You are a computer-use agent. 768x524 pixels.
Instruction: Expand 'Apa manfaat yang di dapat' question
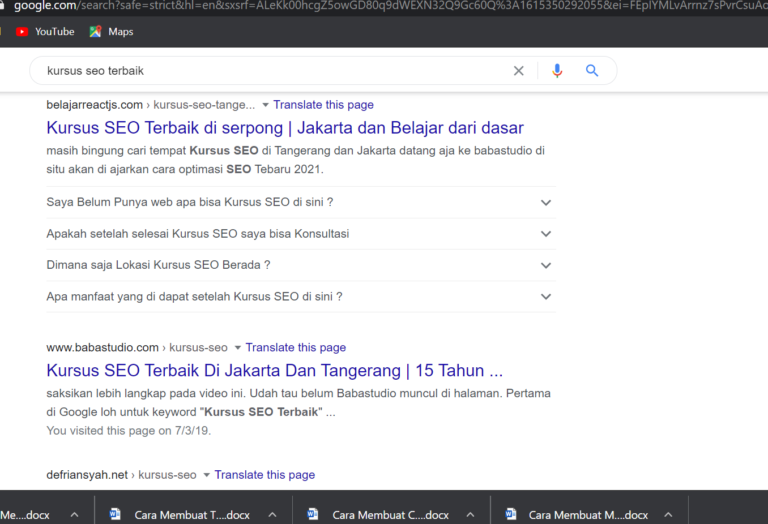(301, 296)
